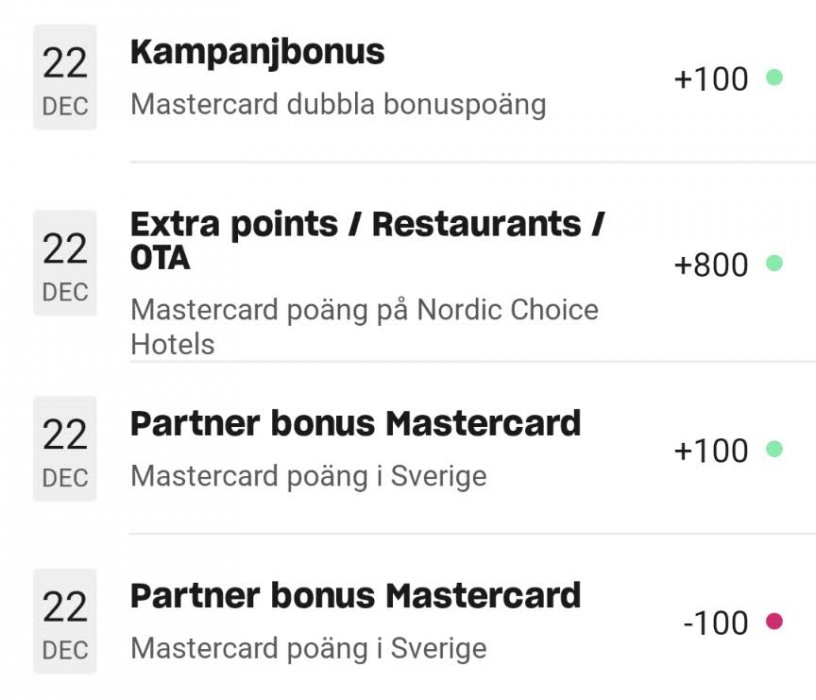This screenshot has height=700, width=816.
Task: Click the +800 points amount
Action: coord(711,265)
